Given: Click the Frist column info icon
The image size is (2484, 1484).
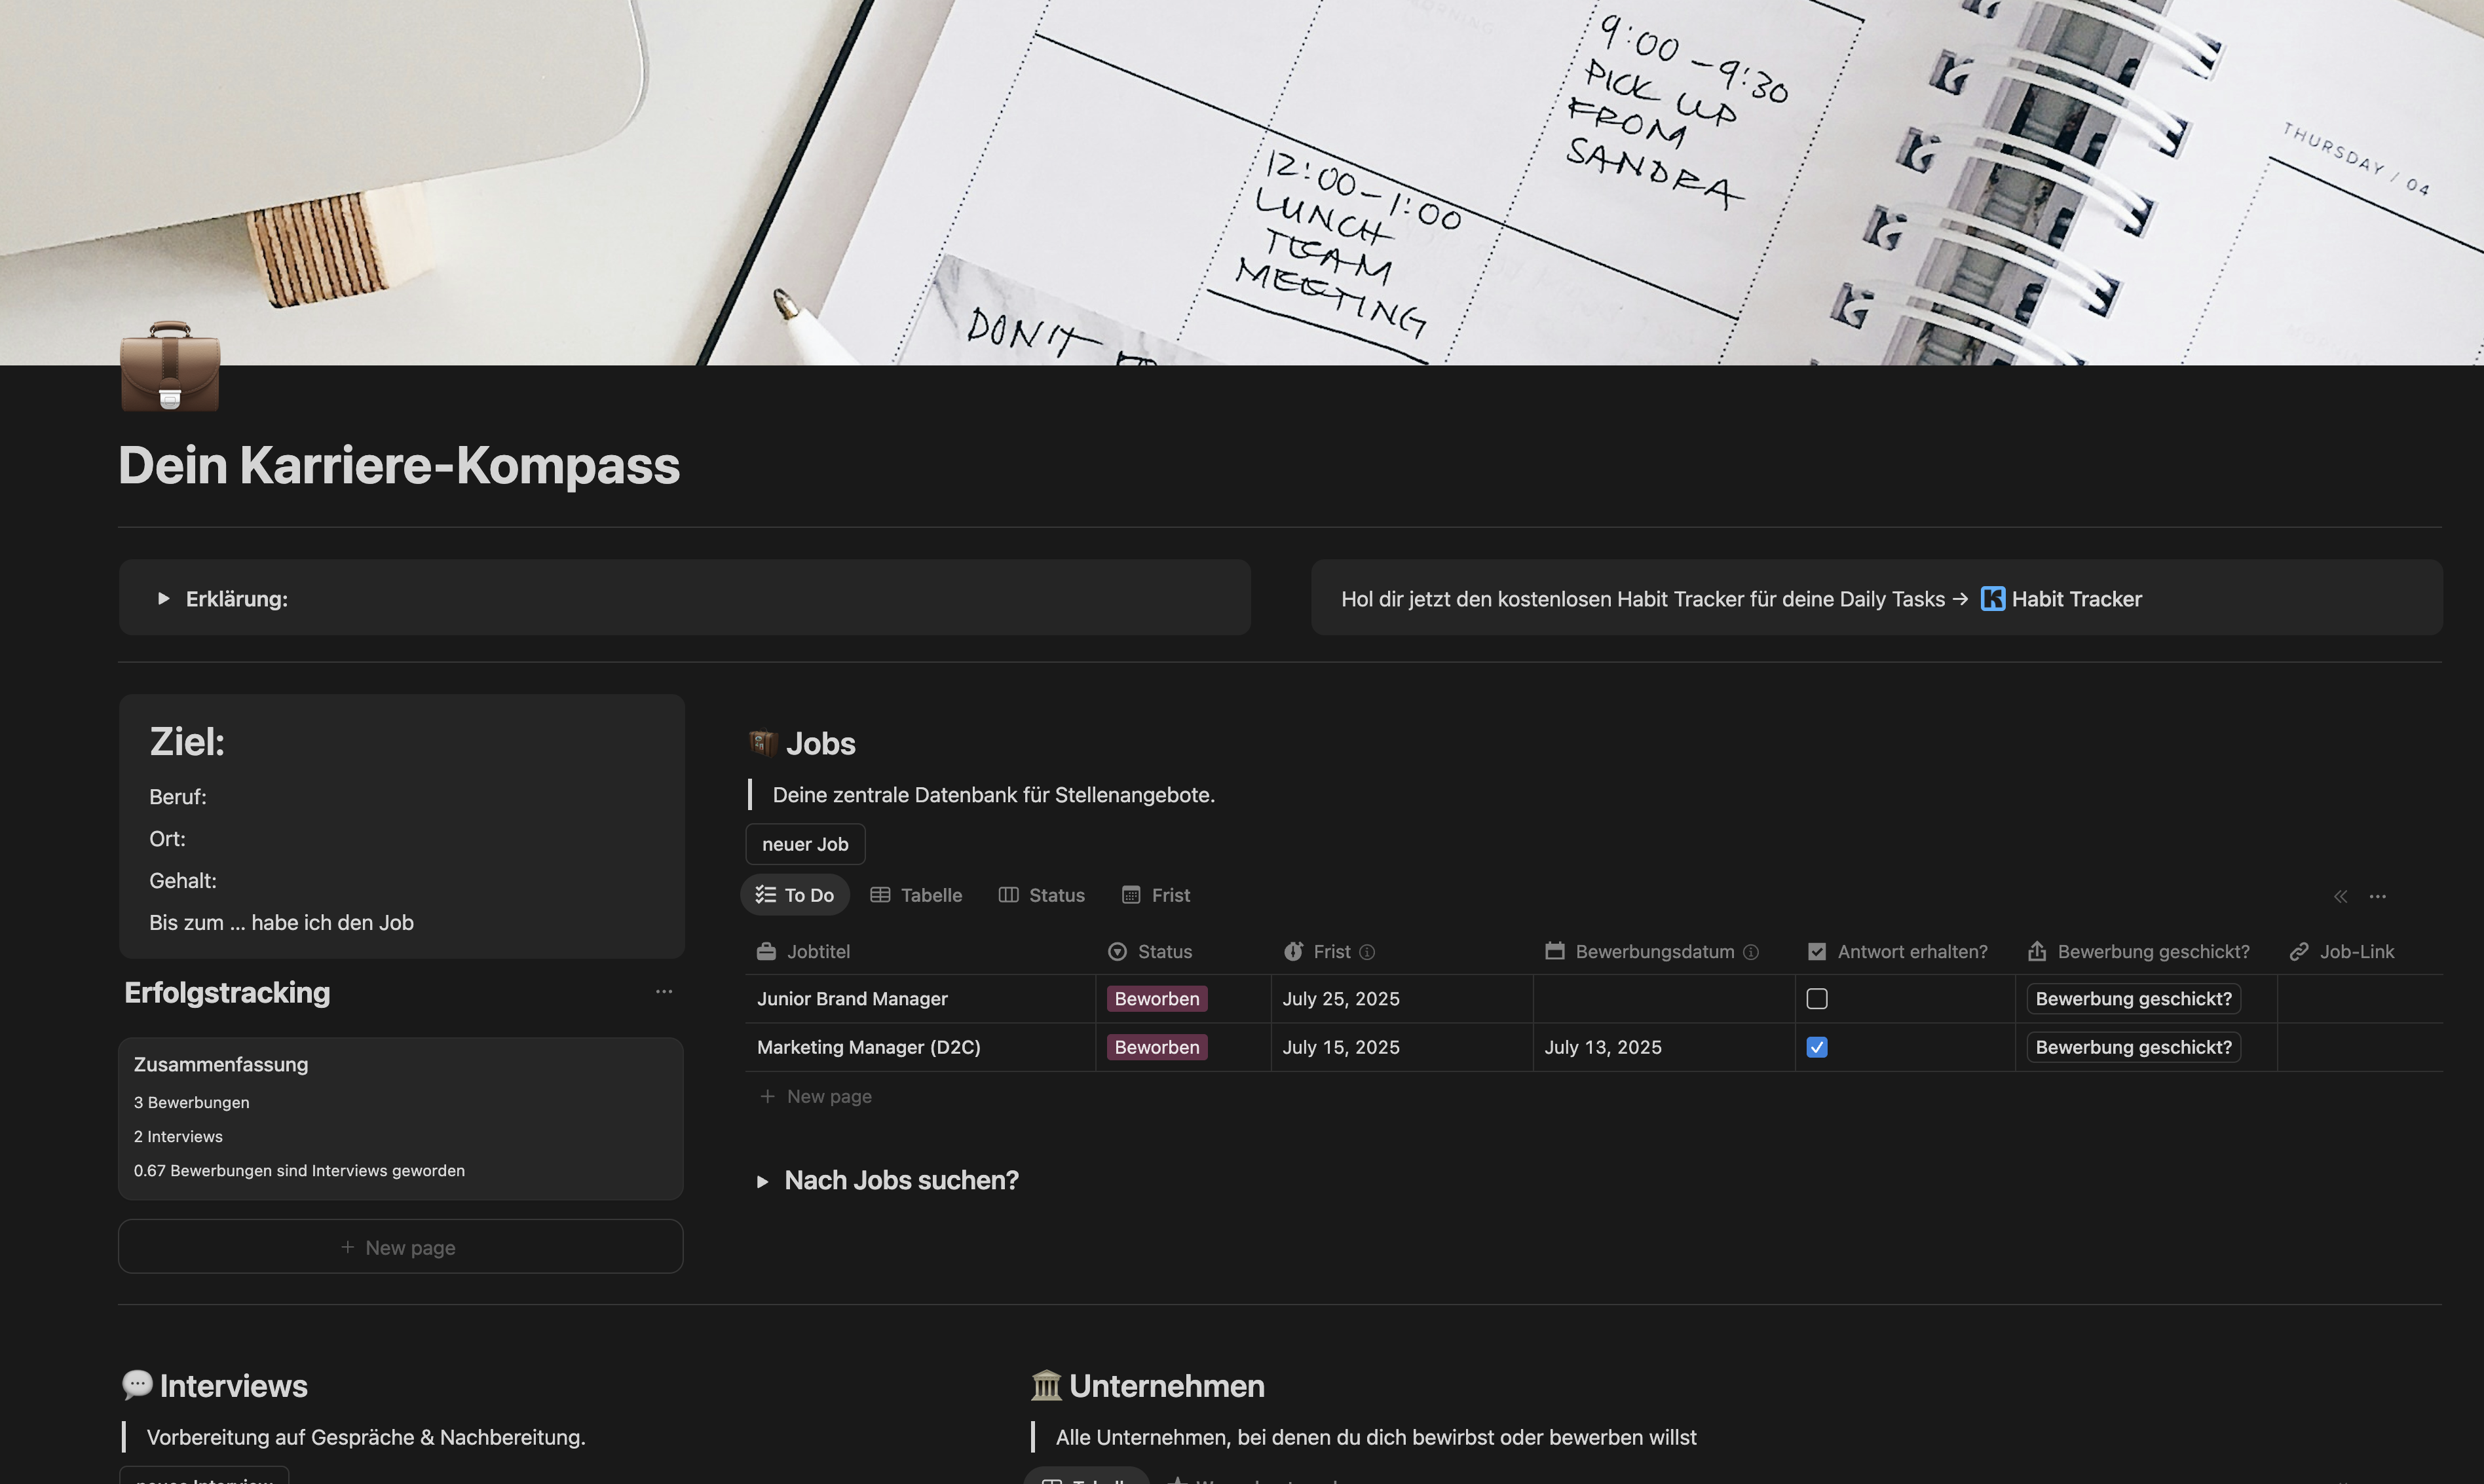Looking at the screenshot, I should coord(1367,953).
